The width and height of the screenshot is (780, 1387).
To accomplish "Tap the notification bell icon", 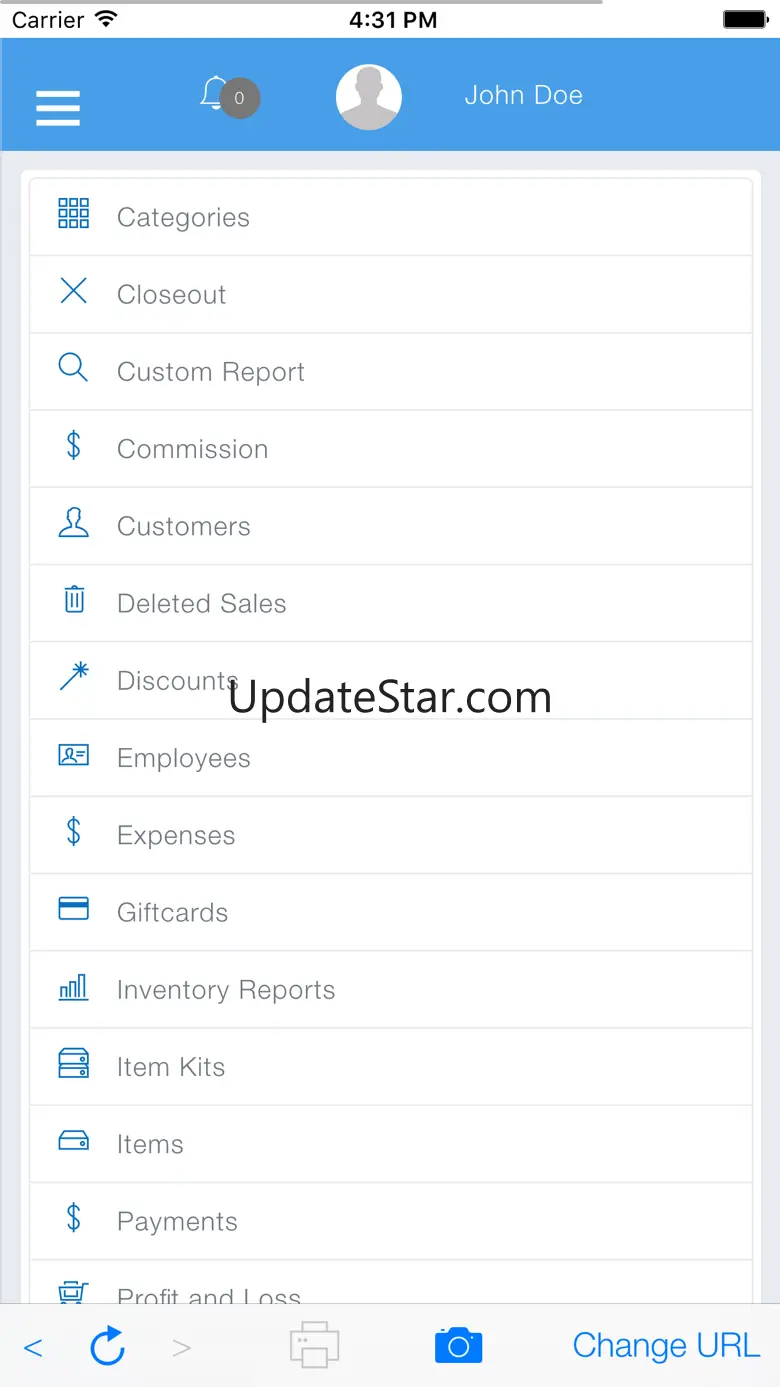I will pyautogui.click(x=213, y=94).
